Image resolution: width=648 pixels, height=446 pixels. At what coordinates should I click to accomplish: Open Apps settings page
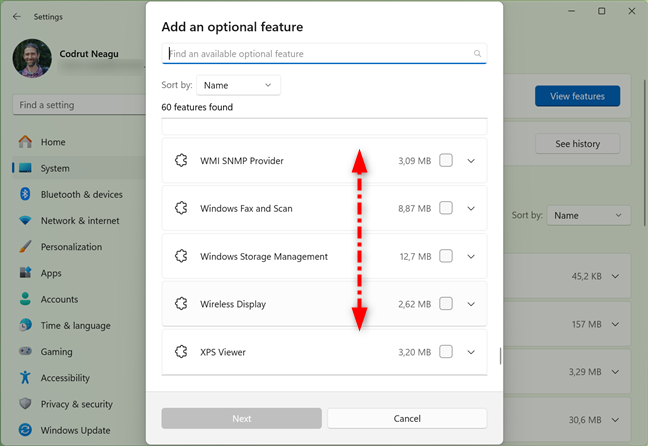coord(79,273)
